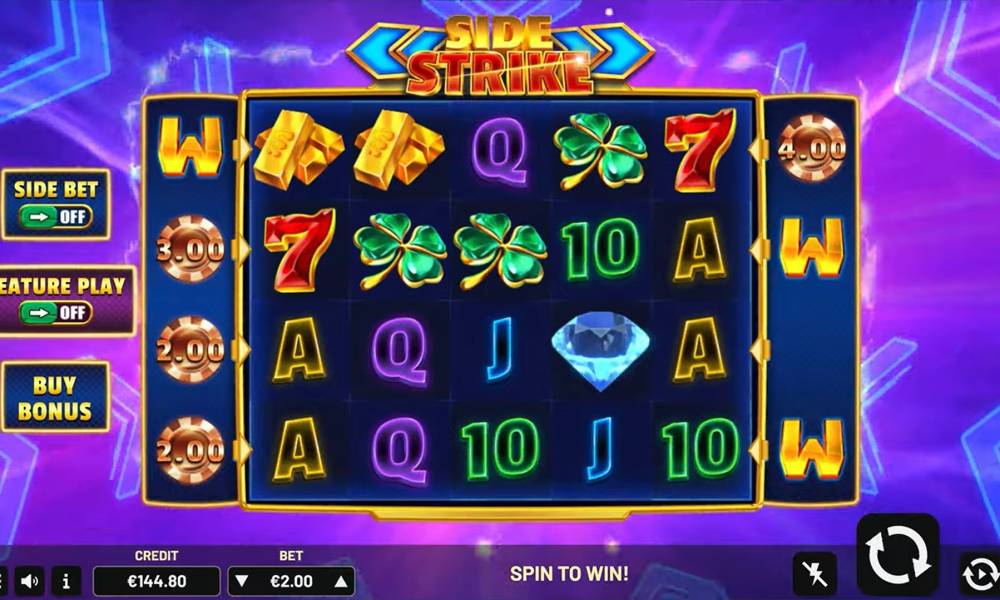Click the credit balance €144.80 display
The height and width of the screenshot is (600, 1000).
point(156,581)
